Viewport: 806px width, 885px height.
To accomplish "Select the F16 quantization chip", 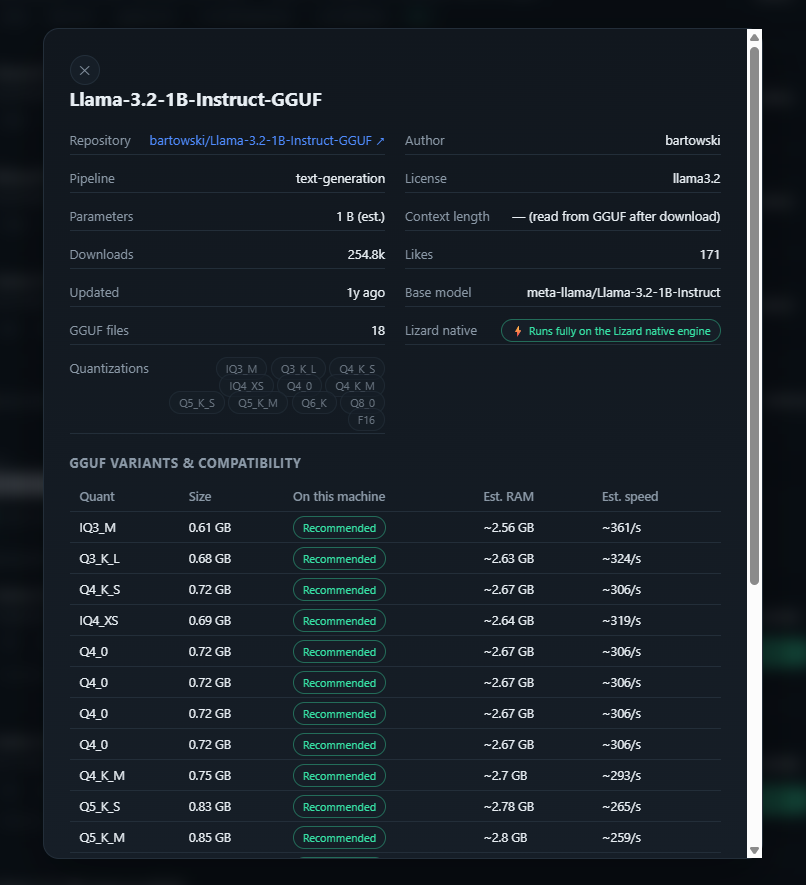I will tap(366, 420).
